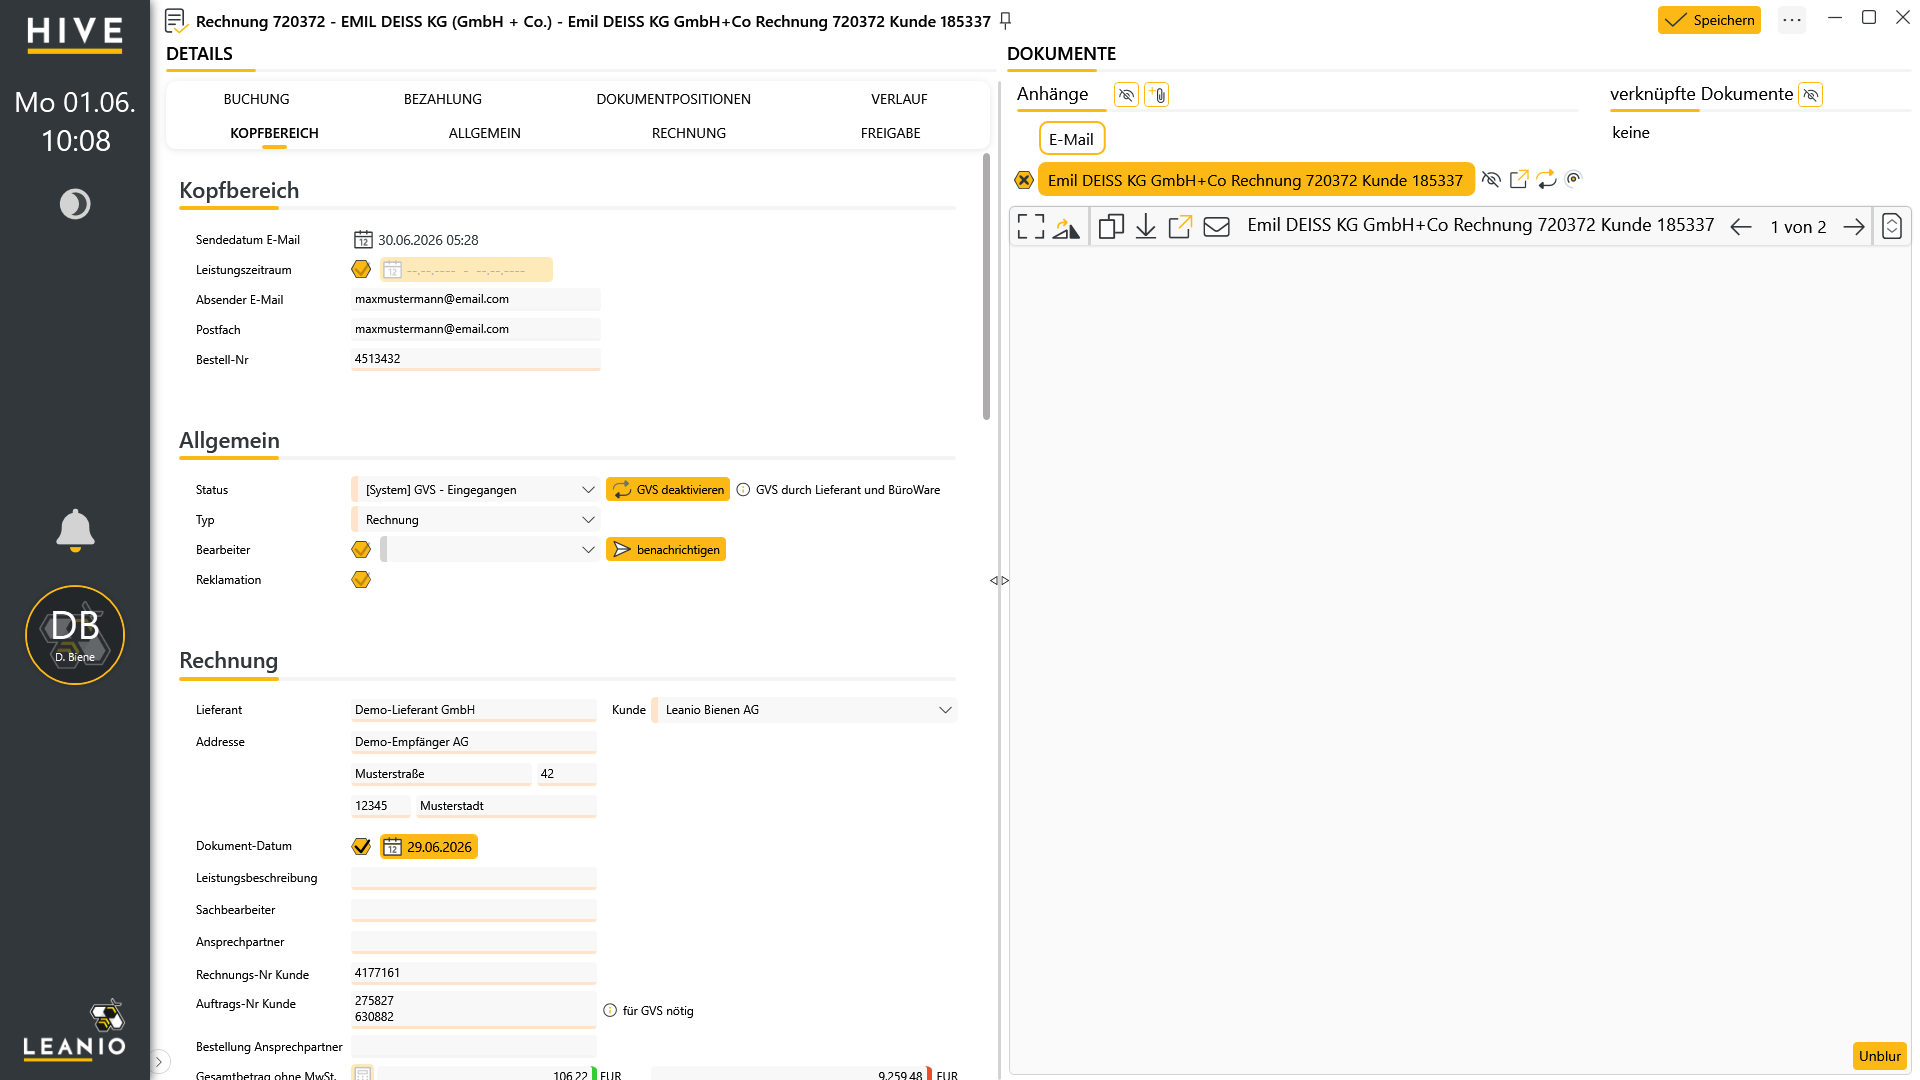Open the VERLAUF tab
The image size is (1920, 1080).
point(899,99)
